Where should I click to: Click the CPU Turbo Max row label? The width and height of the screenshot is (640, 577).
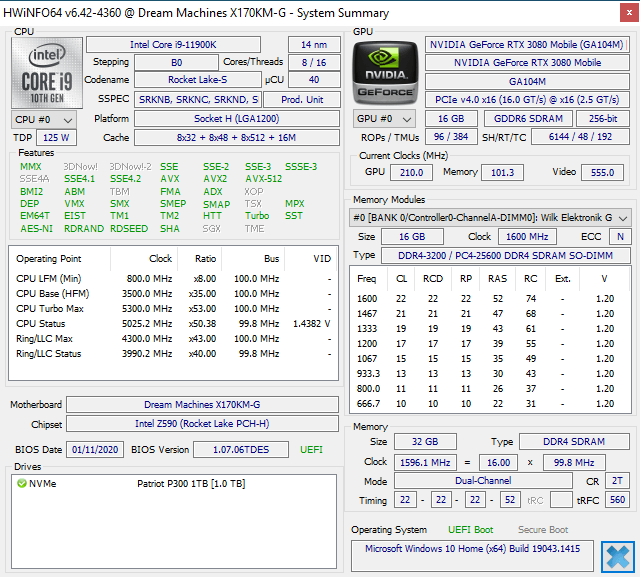point(50,308)
